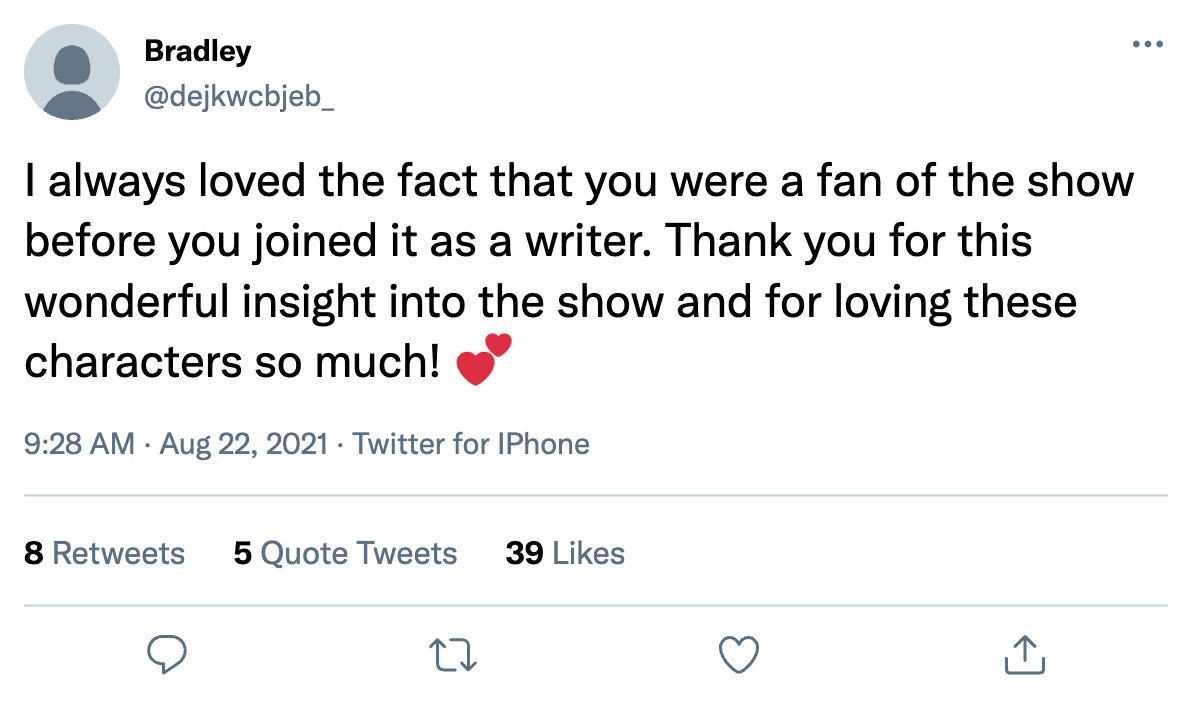Screen dimensions: 1192x728
Task: Like the tweet with the heart icon
Action: tap(739, 655)
